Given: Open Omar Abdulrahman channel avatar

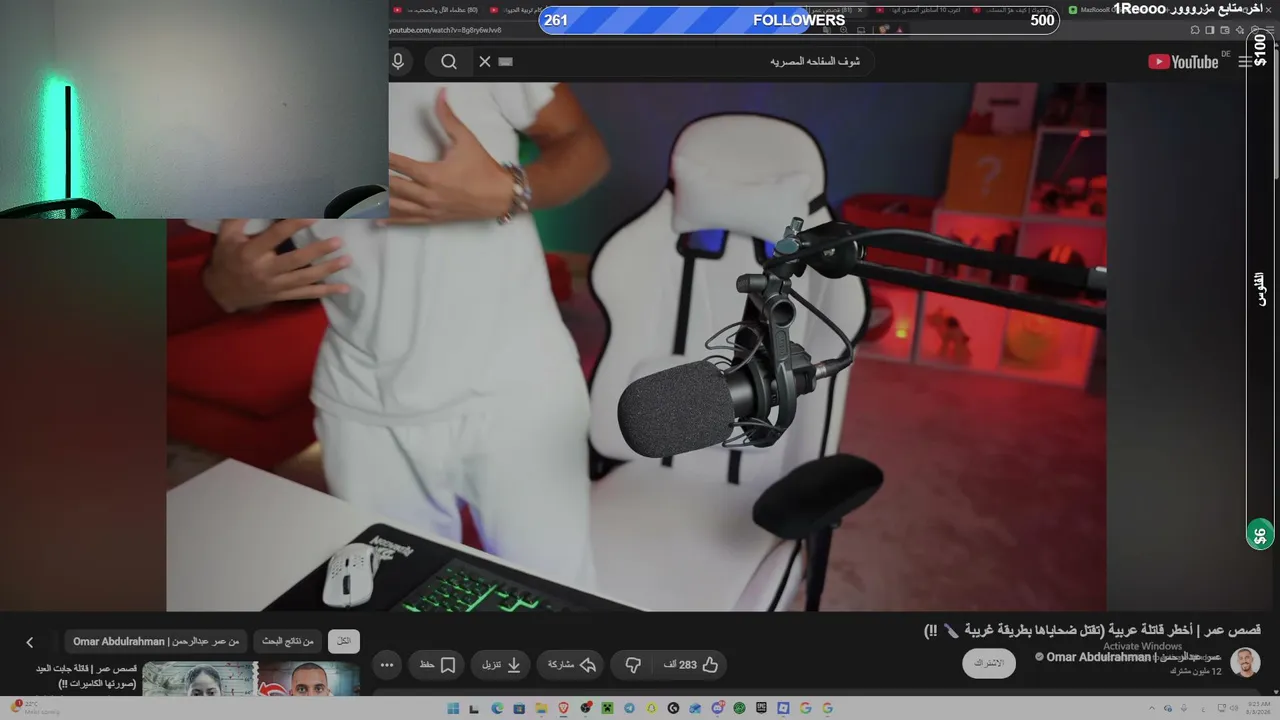Looking at the screenshot, I should (1245, 662).
